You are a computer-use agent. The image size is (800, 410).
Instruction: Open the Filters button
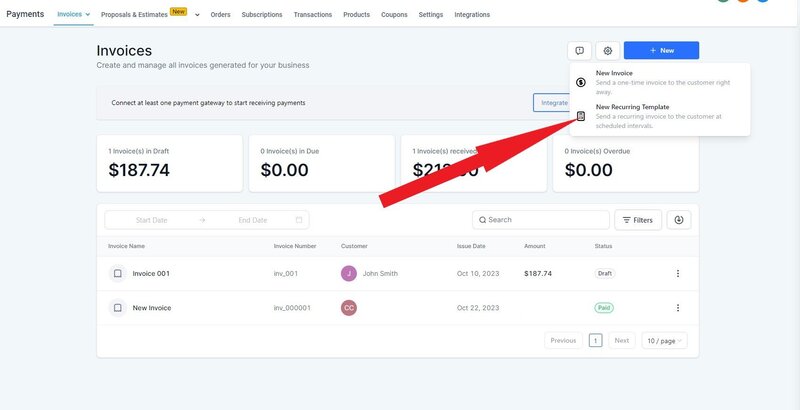638,220
